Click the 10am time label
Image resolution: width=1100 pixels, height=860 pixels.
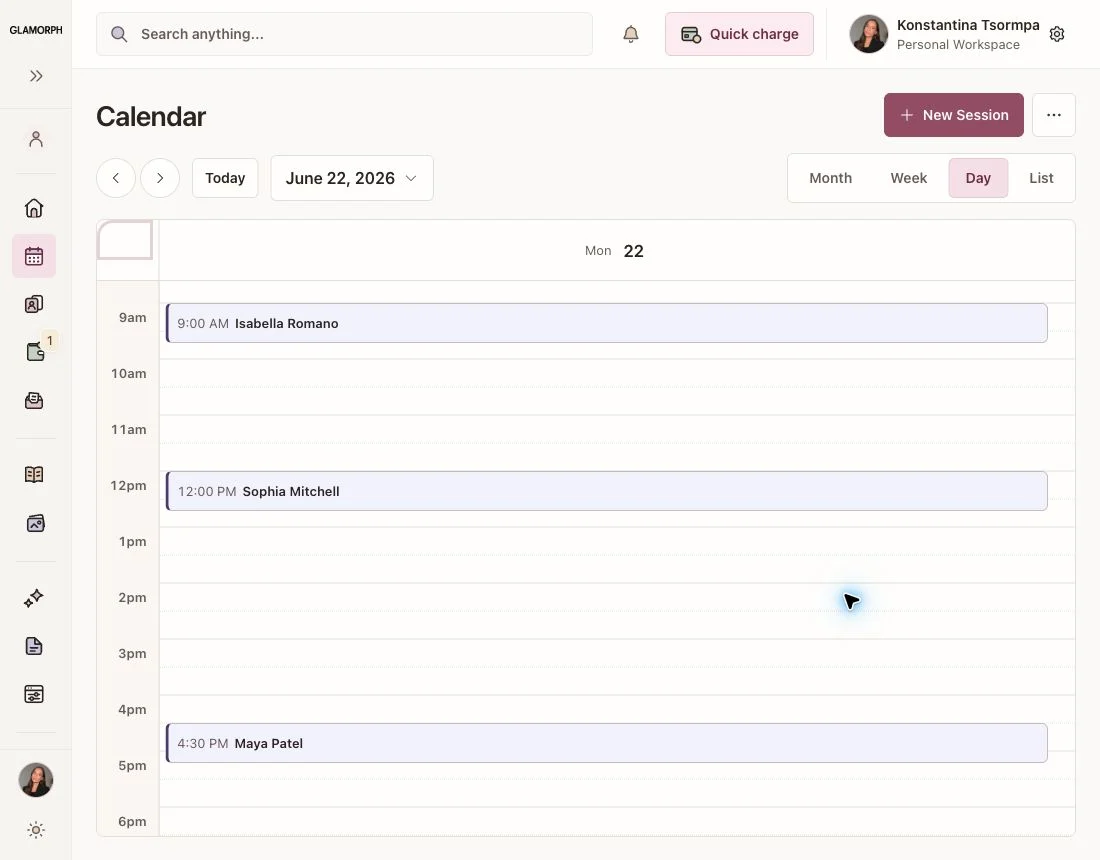[128, 374]
